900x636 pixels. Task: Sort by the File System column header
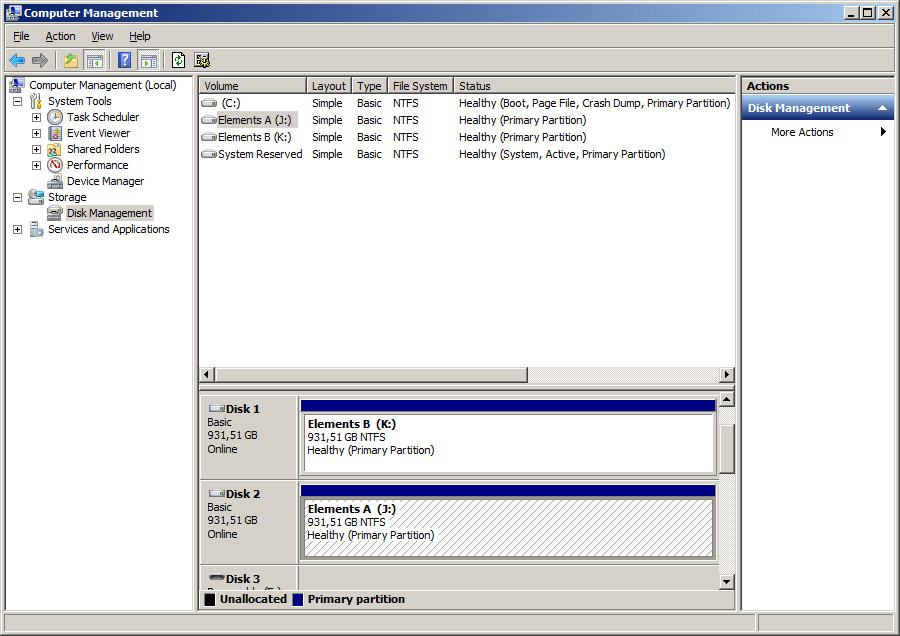point(420,86)
